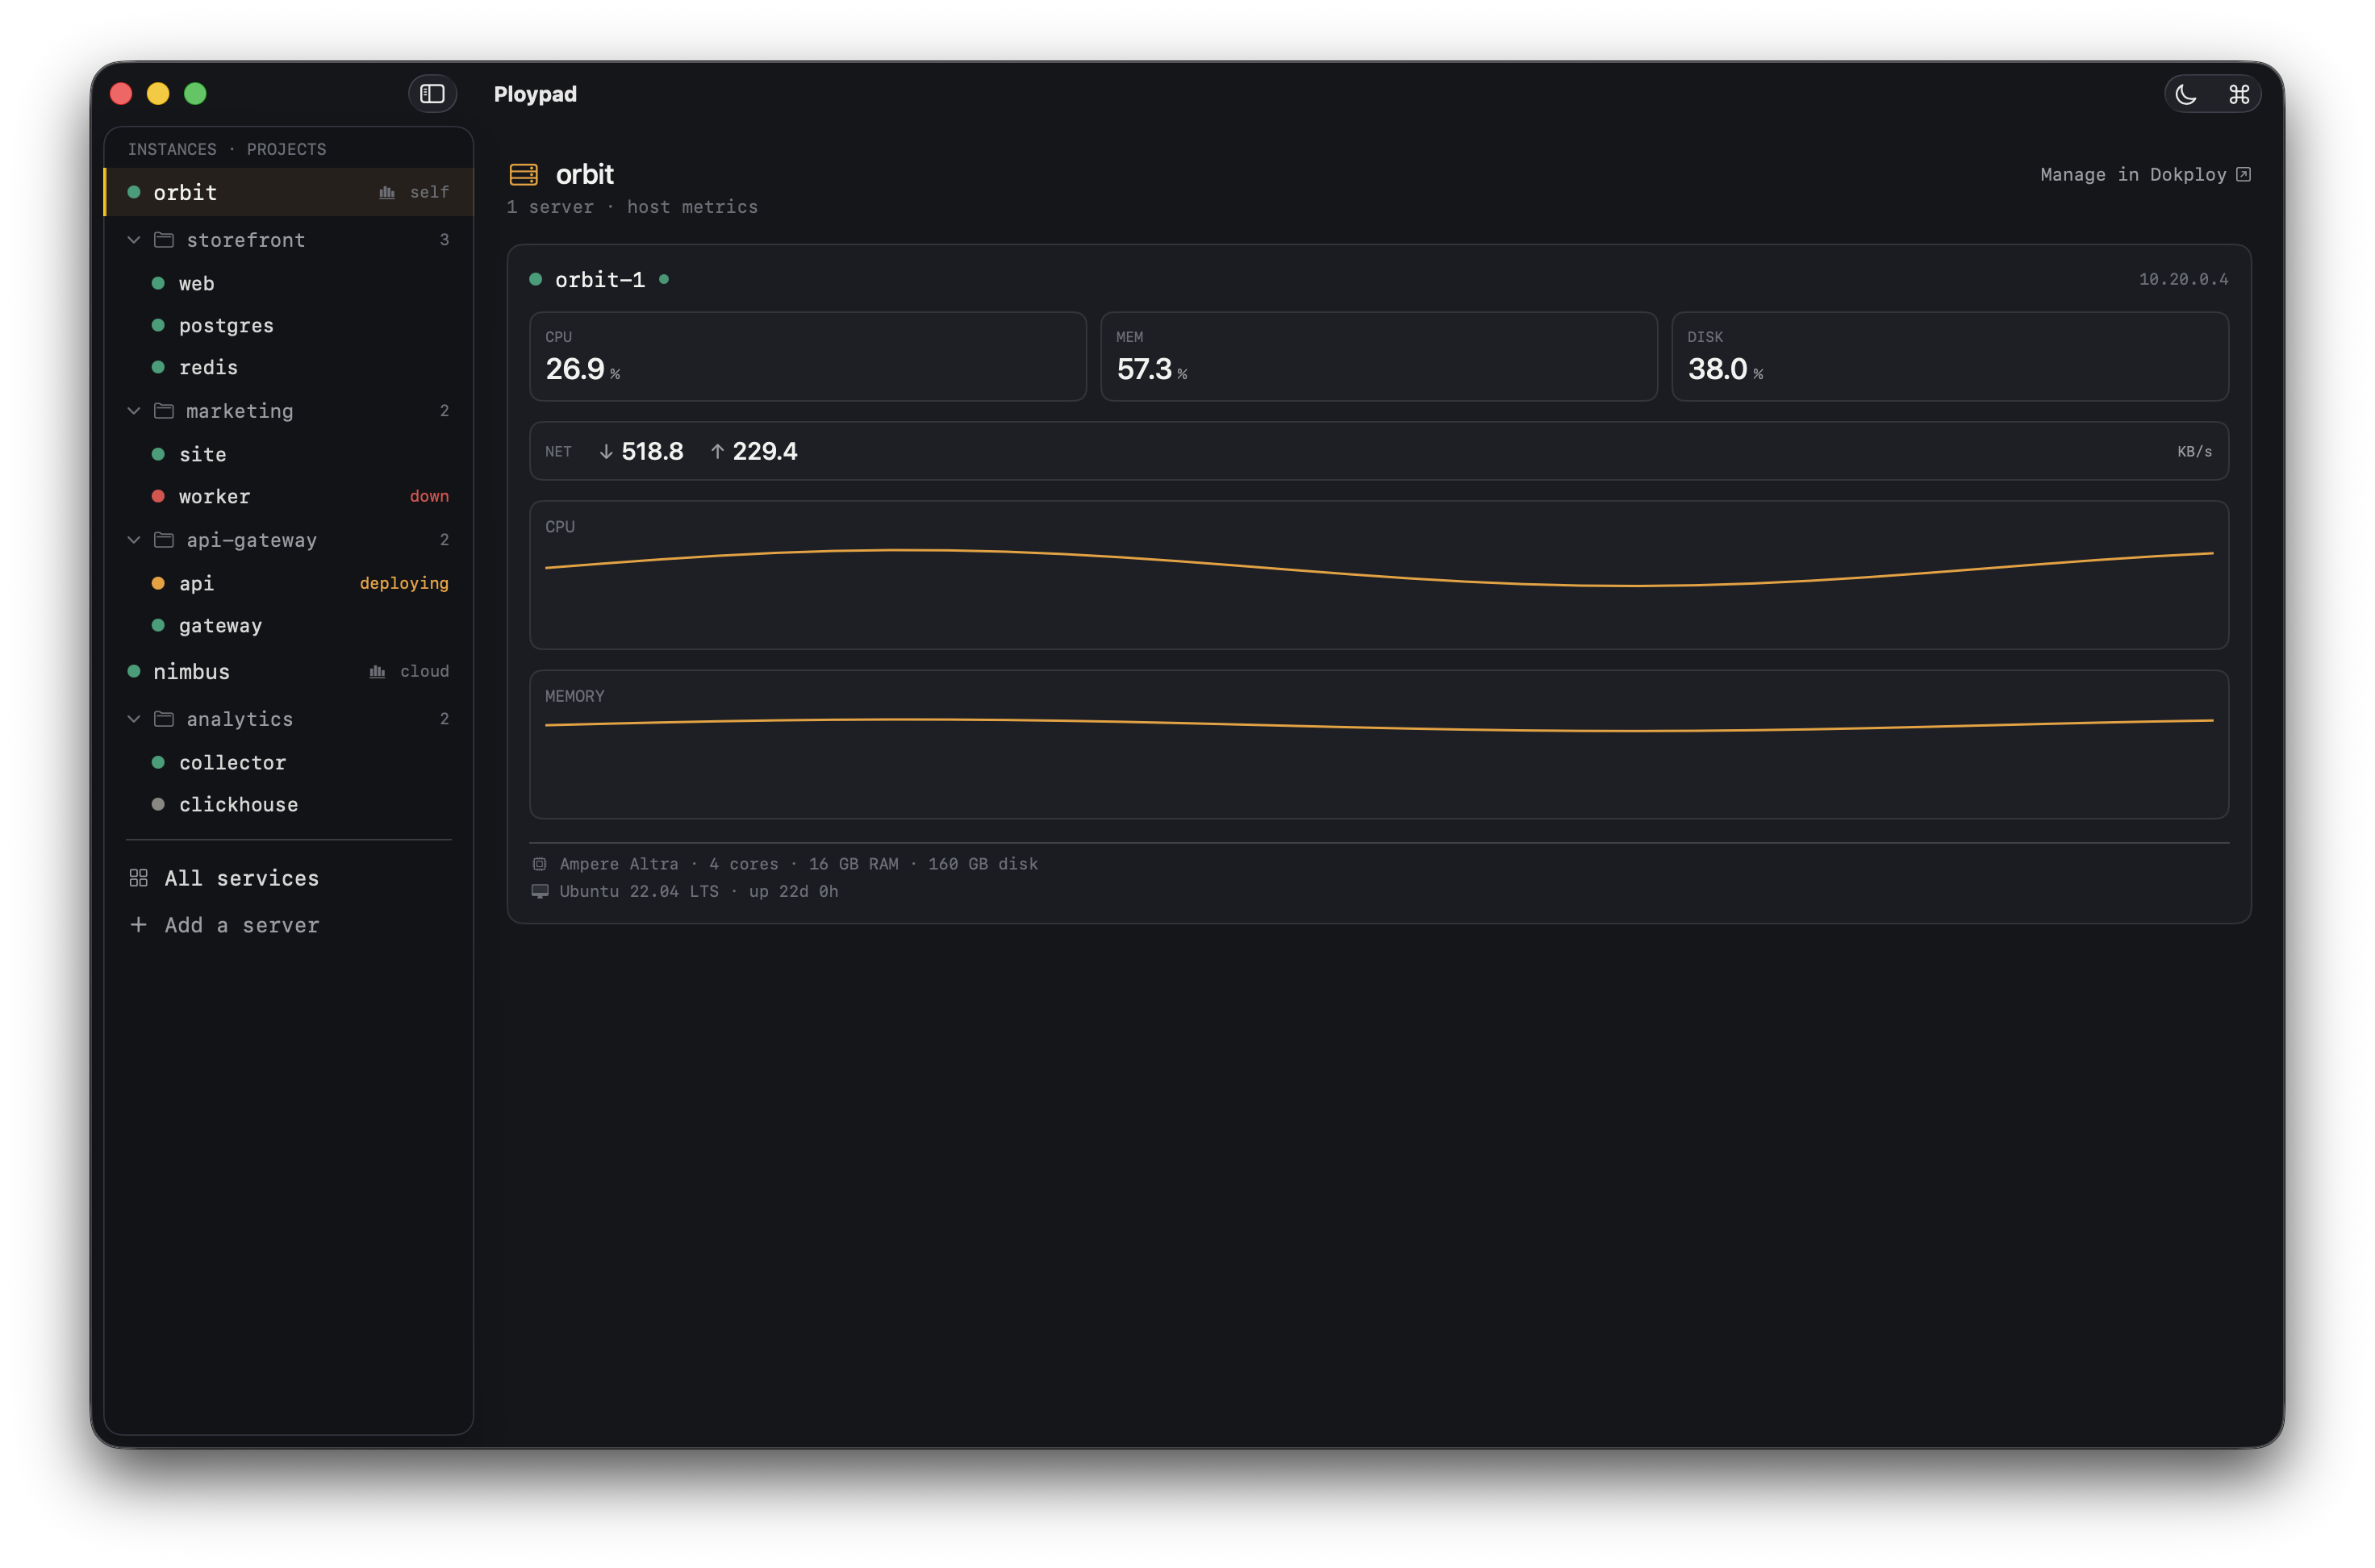Open the worker service marked down
The height and width of the screenshot is (1568, 2375).
289,497
